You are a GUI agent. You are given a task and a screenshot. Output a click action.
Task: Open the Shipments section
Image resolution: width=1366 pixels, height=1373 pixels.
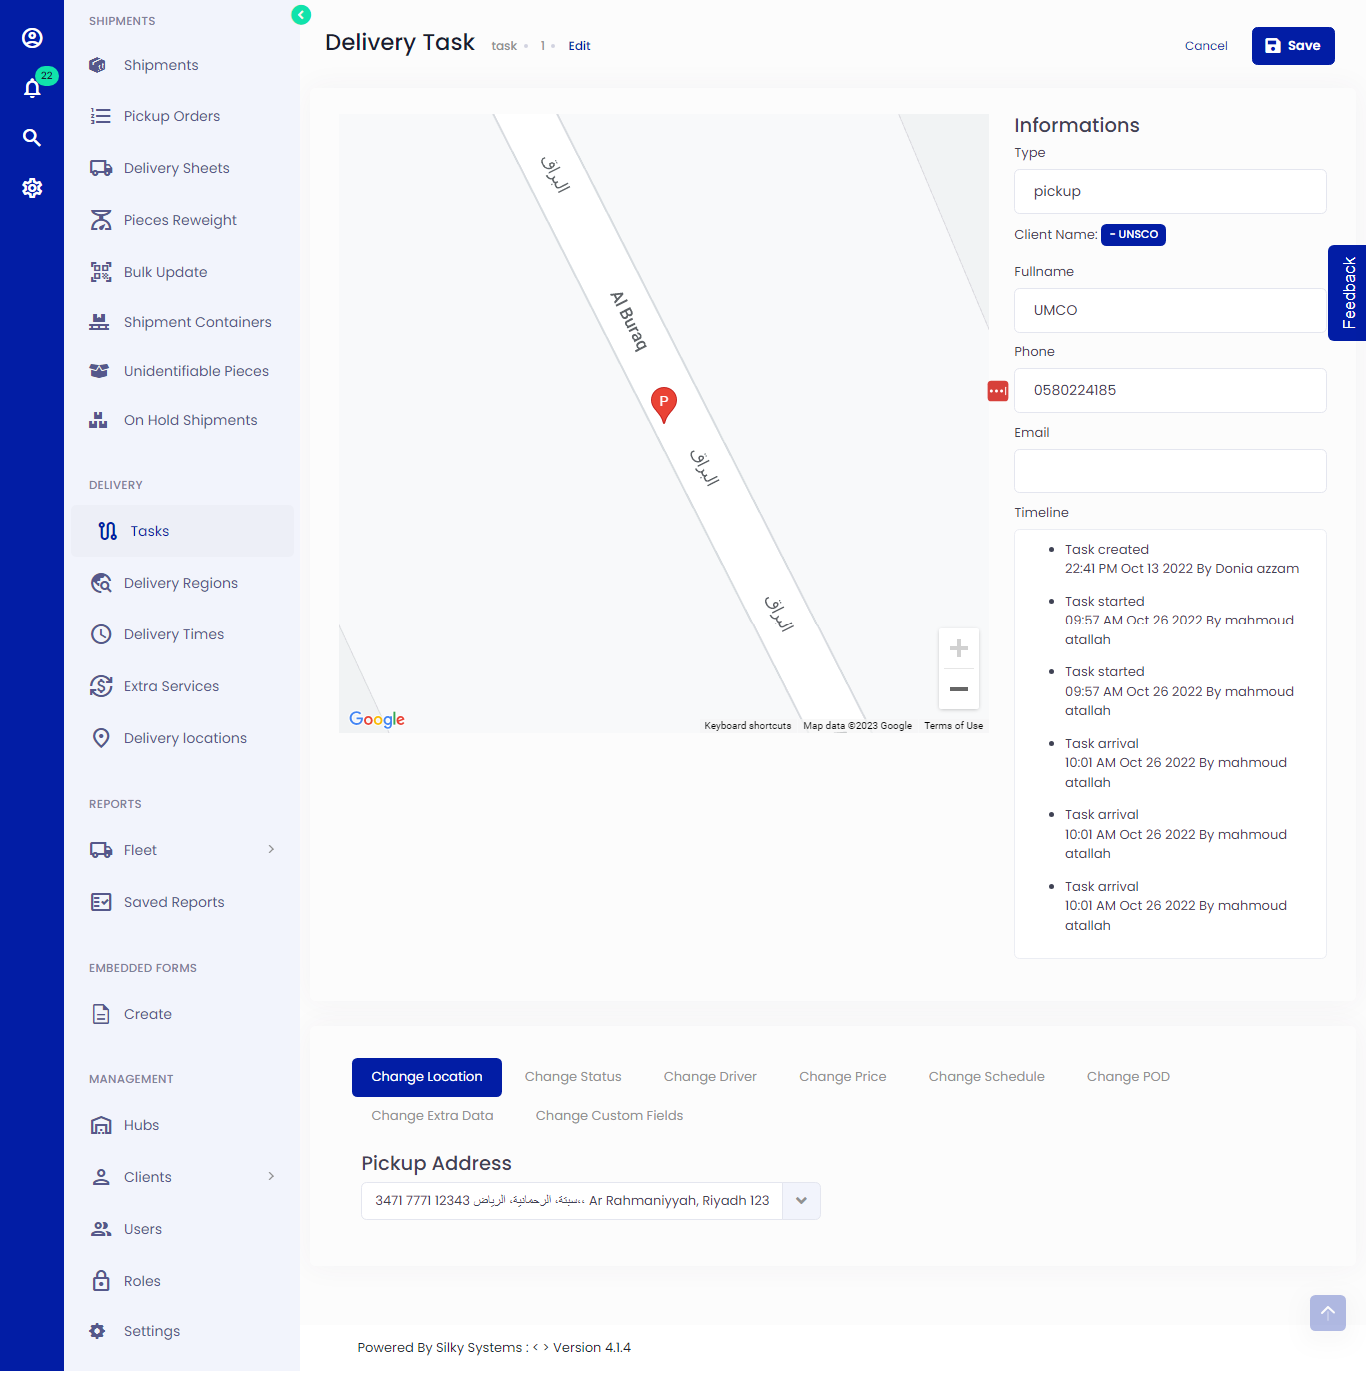160,64
